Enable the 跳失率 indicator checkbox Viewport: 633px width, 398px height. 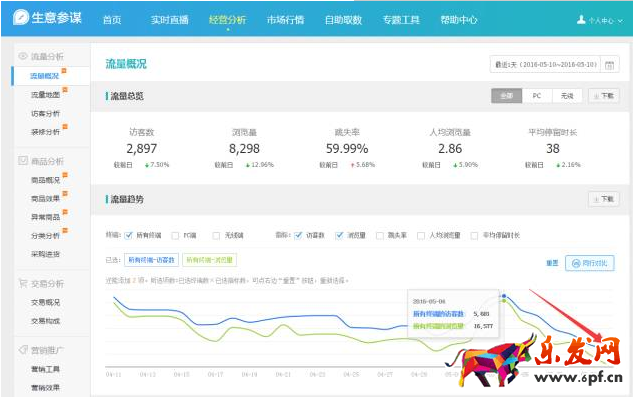click(x=379, y=235)
